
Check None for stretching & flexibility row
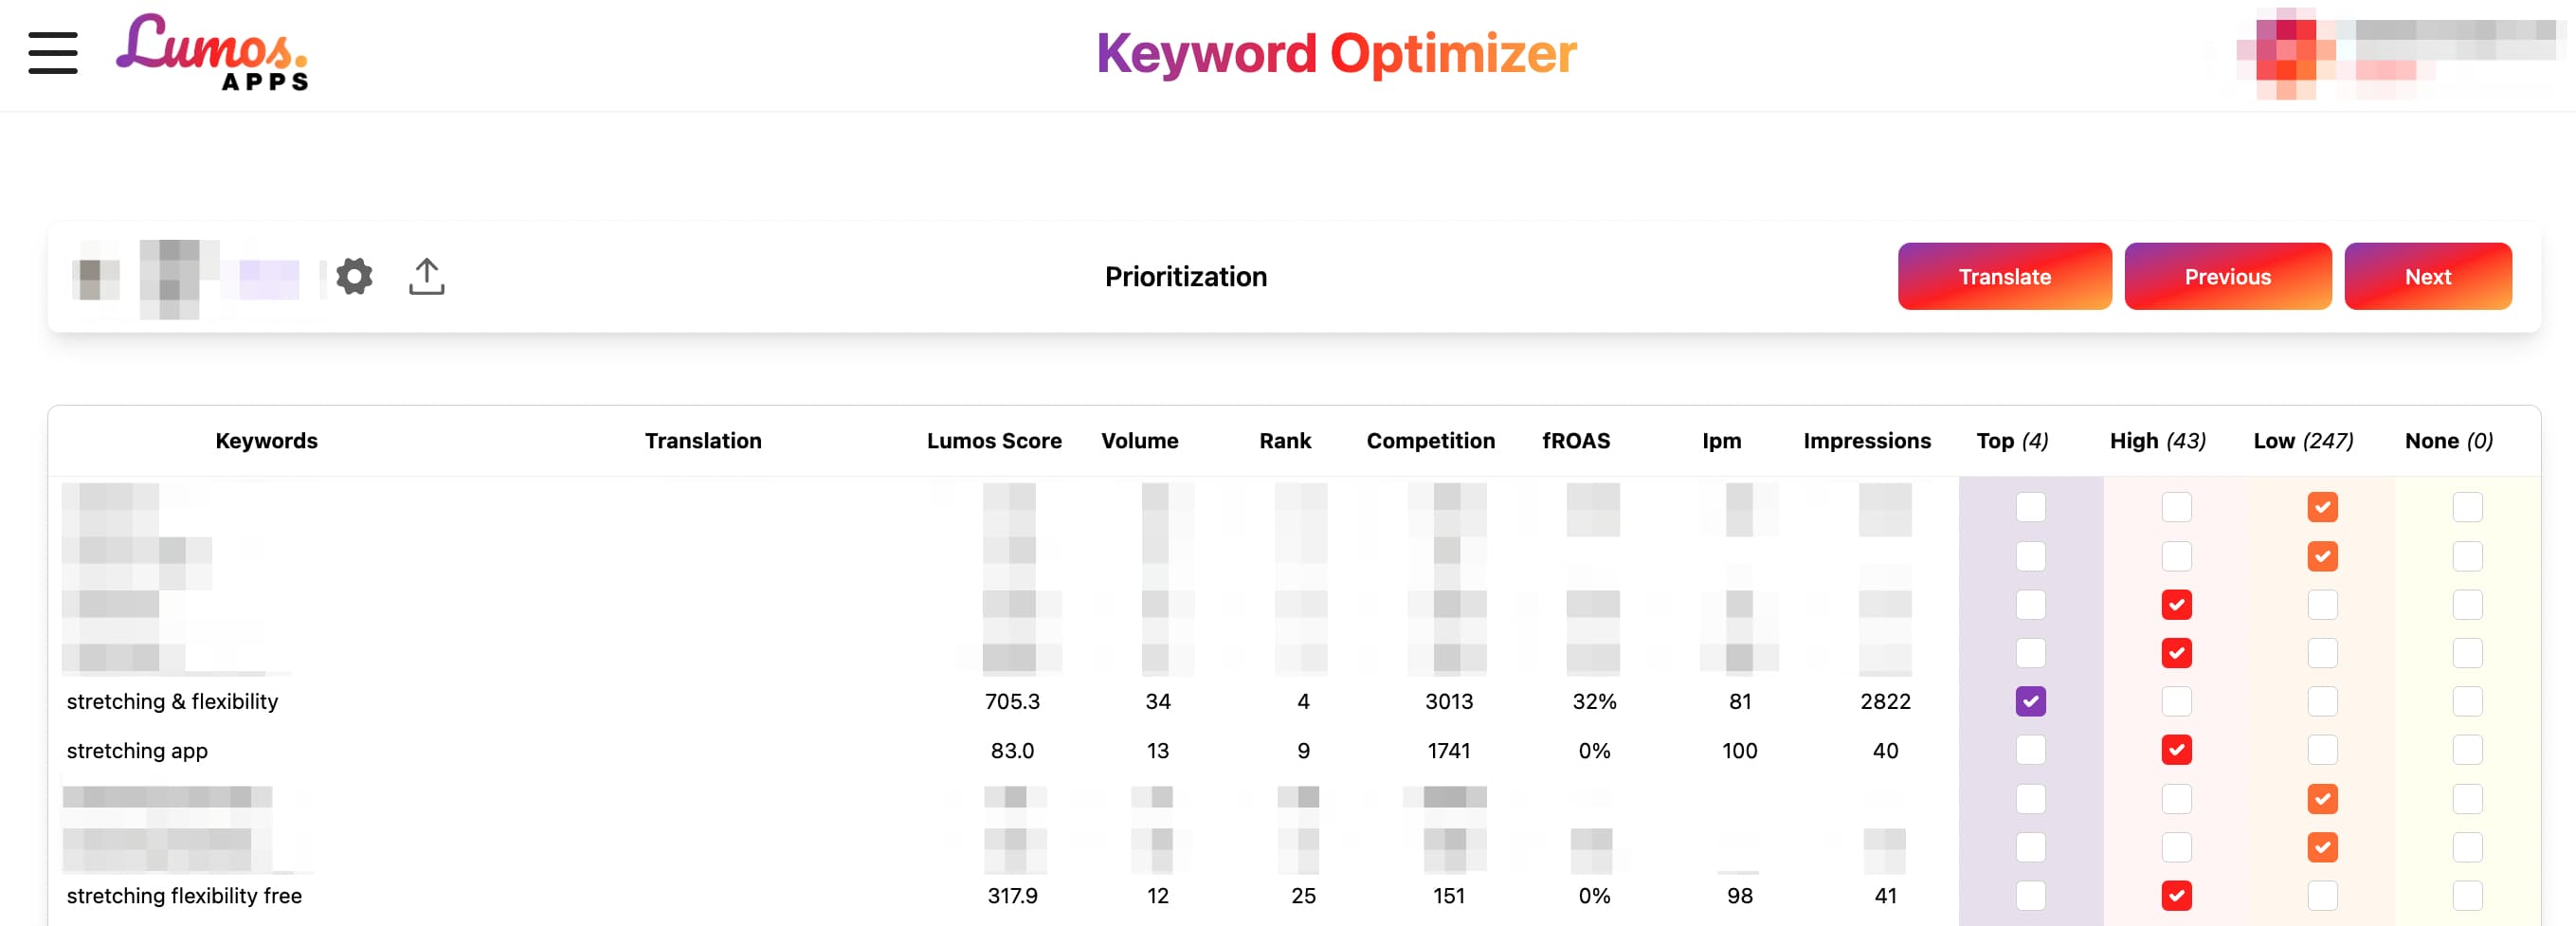click(x=2467, y=701)
